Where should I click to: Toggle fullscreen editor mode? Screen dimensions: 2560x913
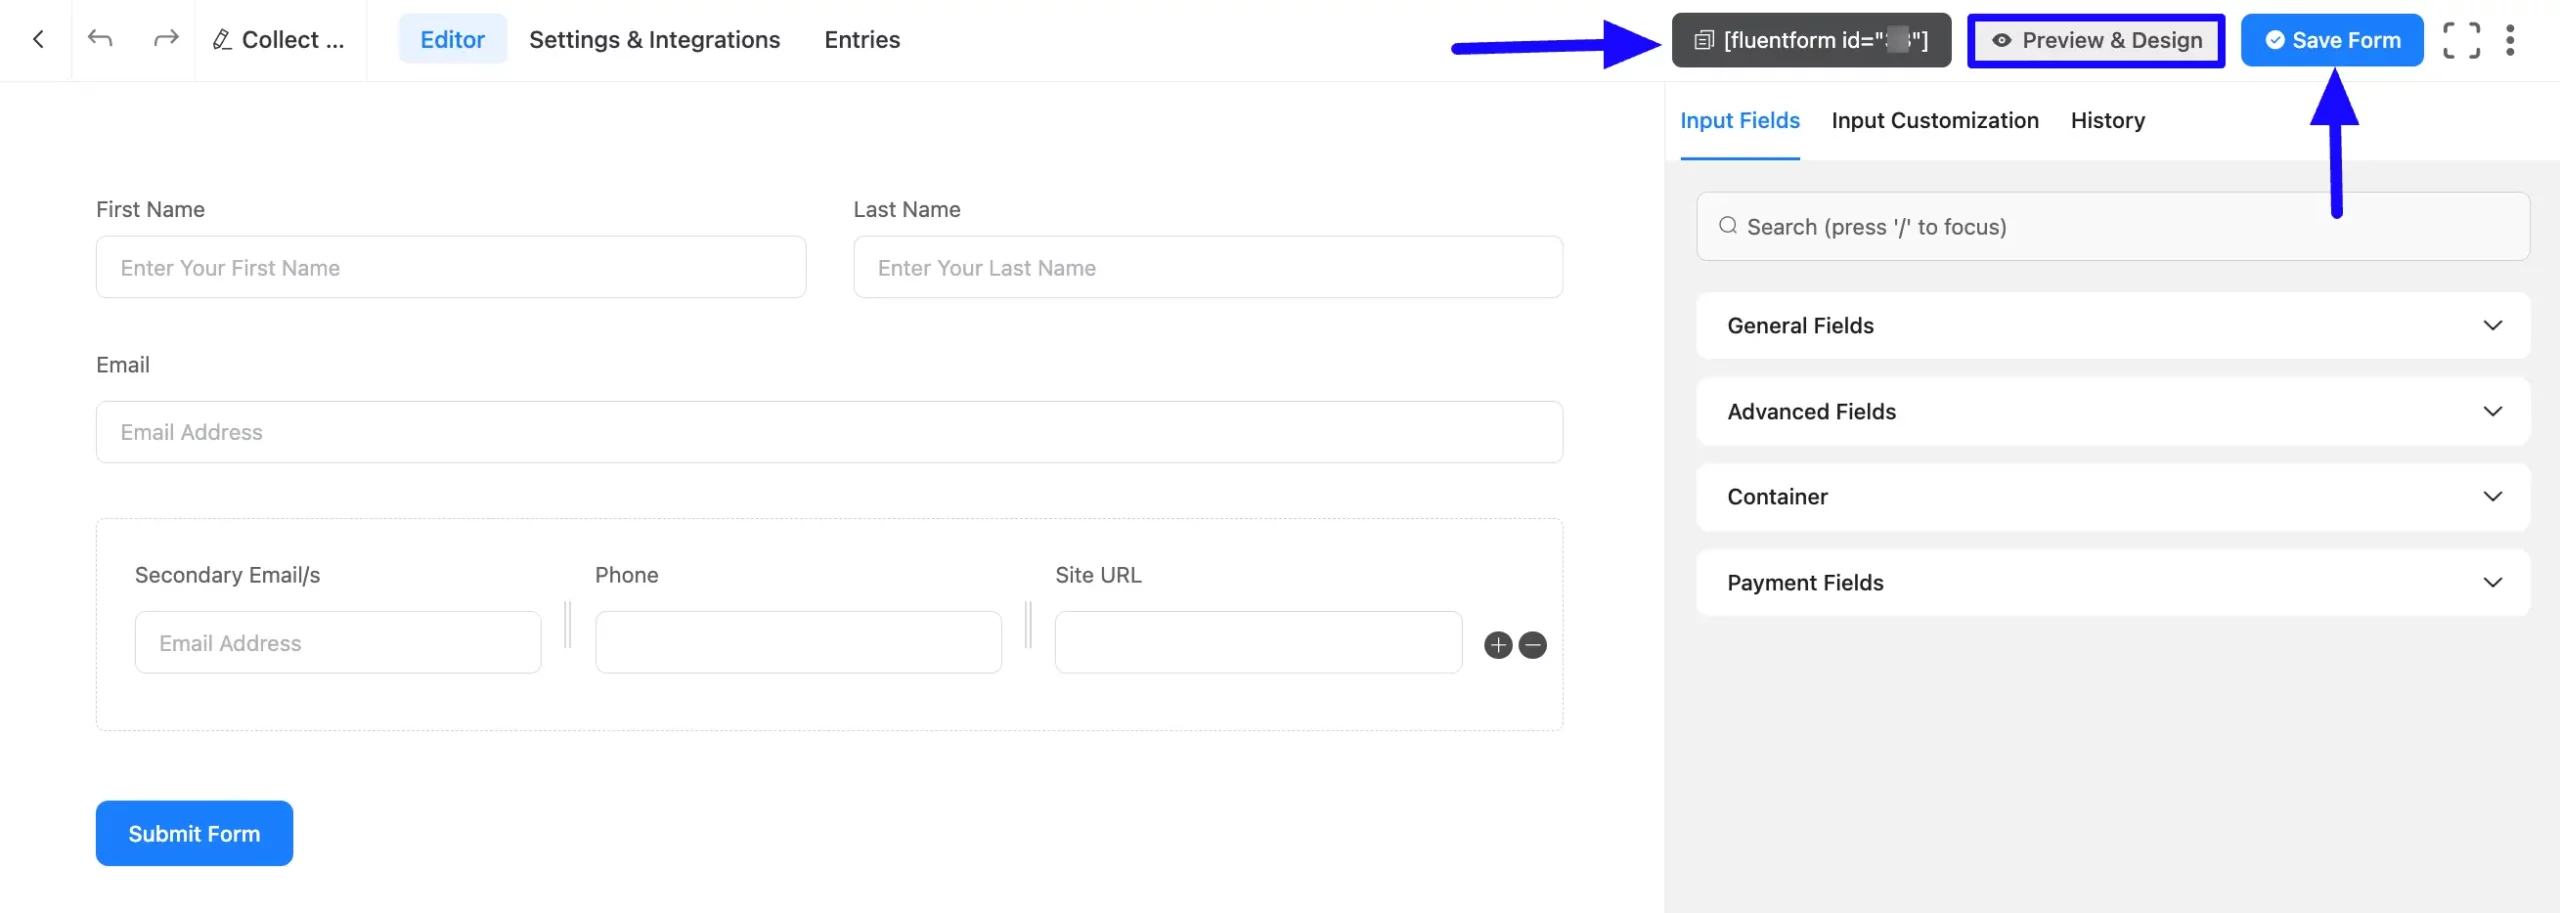tap(2461, 40)
